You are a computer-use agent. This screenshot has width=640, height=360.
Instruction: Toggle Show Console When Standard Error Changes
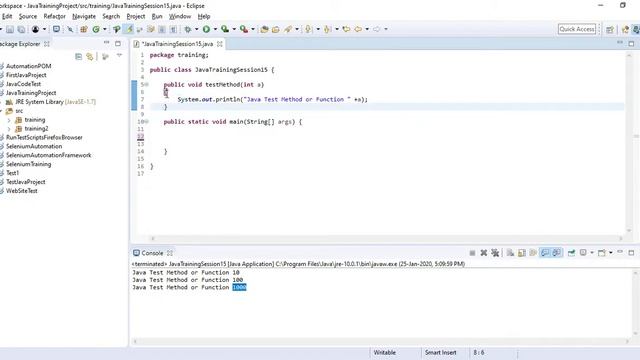(556, 253)
